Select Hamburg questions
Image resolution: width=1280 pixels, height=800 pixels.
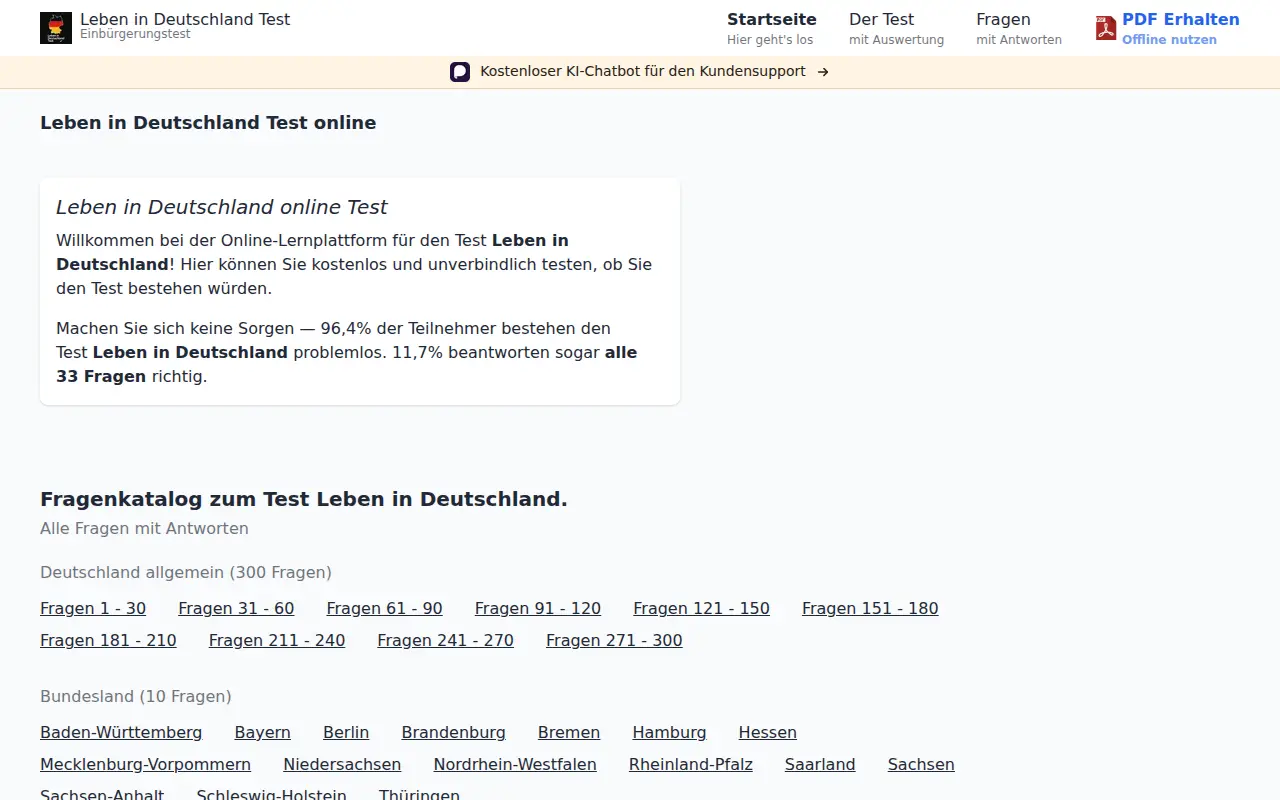(x=669, y=733)
